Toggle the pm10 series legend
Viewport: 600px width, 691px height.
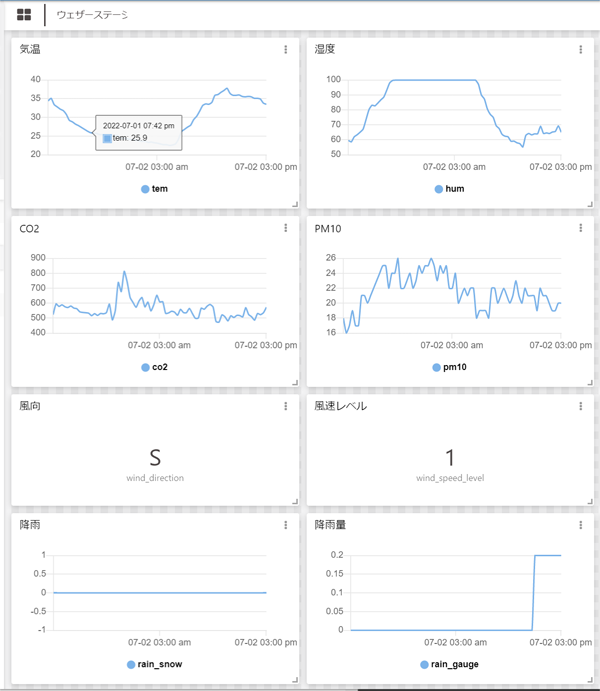(x=449, y=367)
